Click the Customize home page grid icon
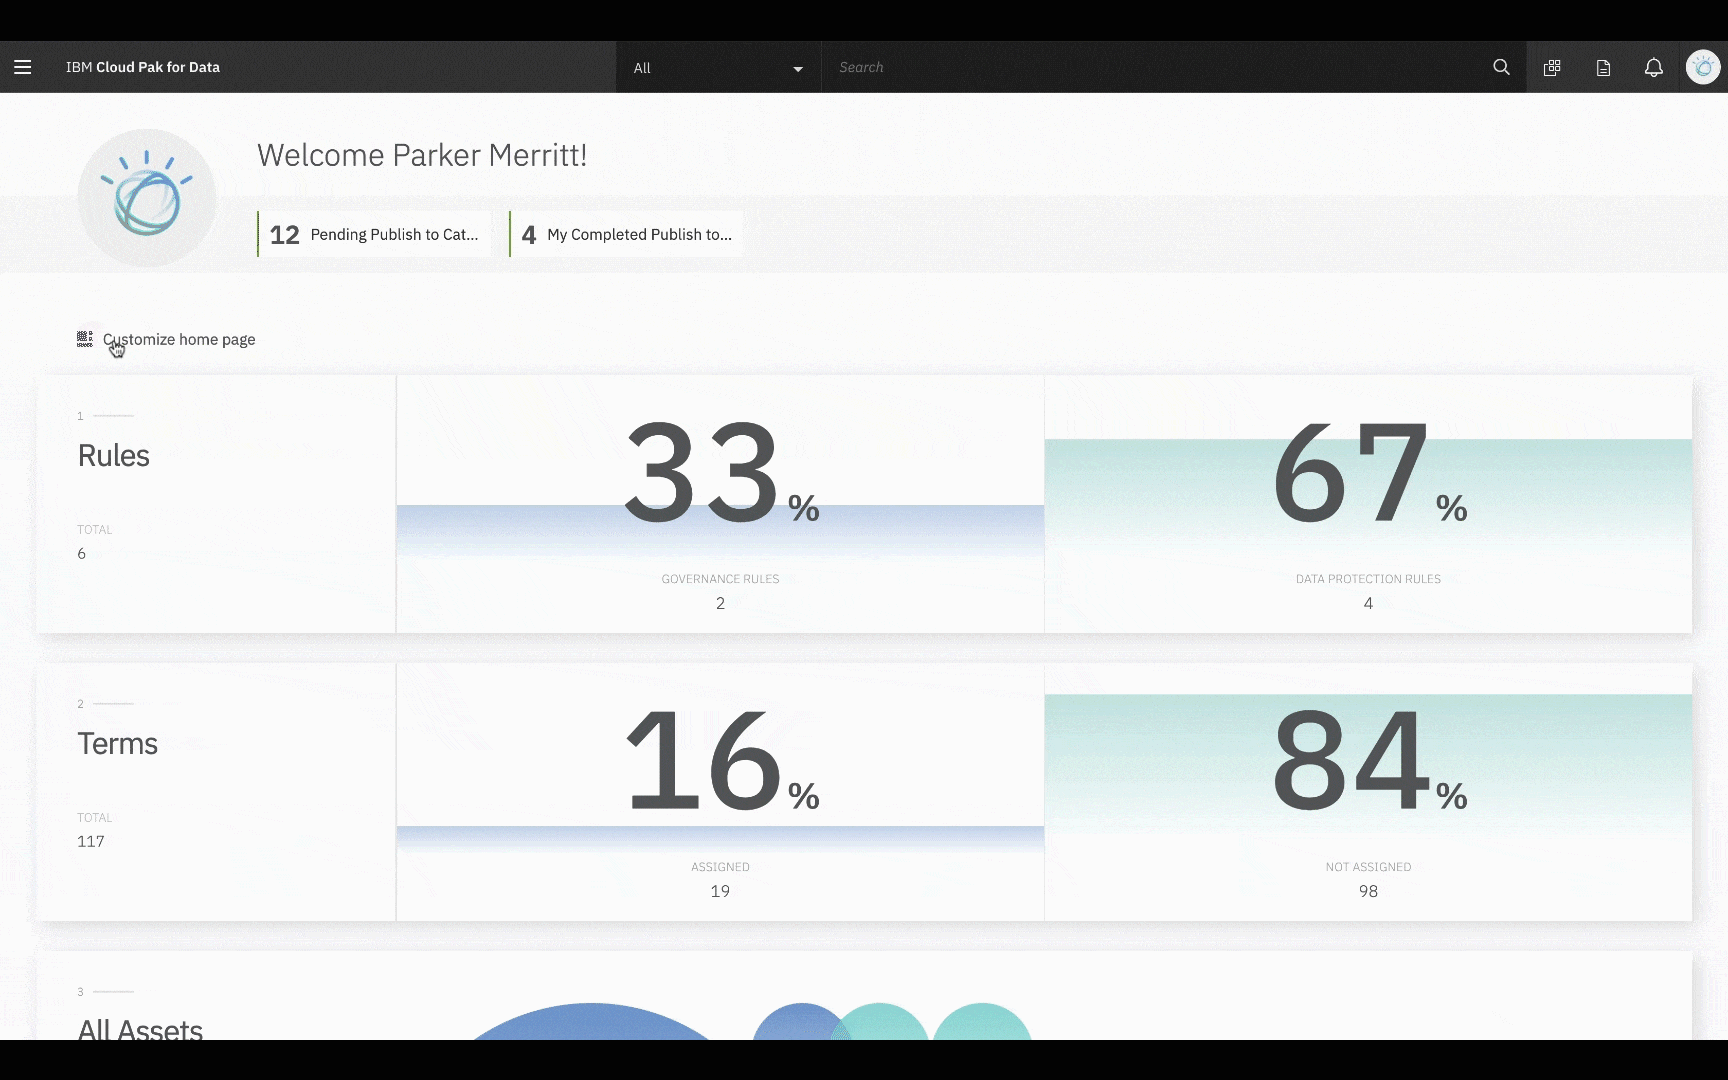This screenshot has height=1080, width=1728. pos(85,339)
